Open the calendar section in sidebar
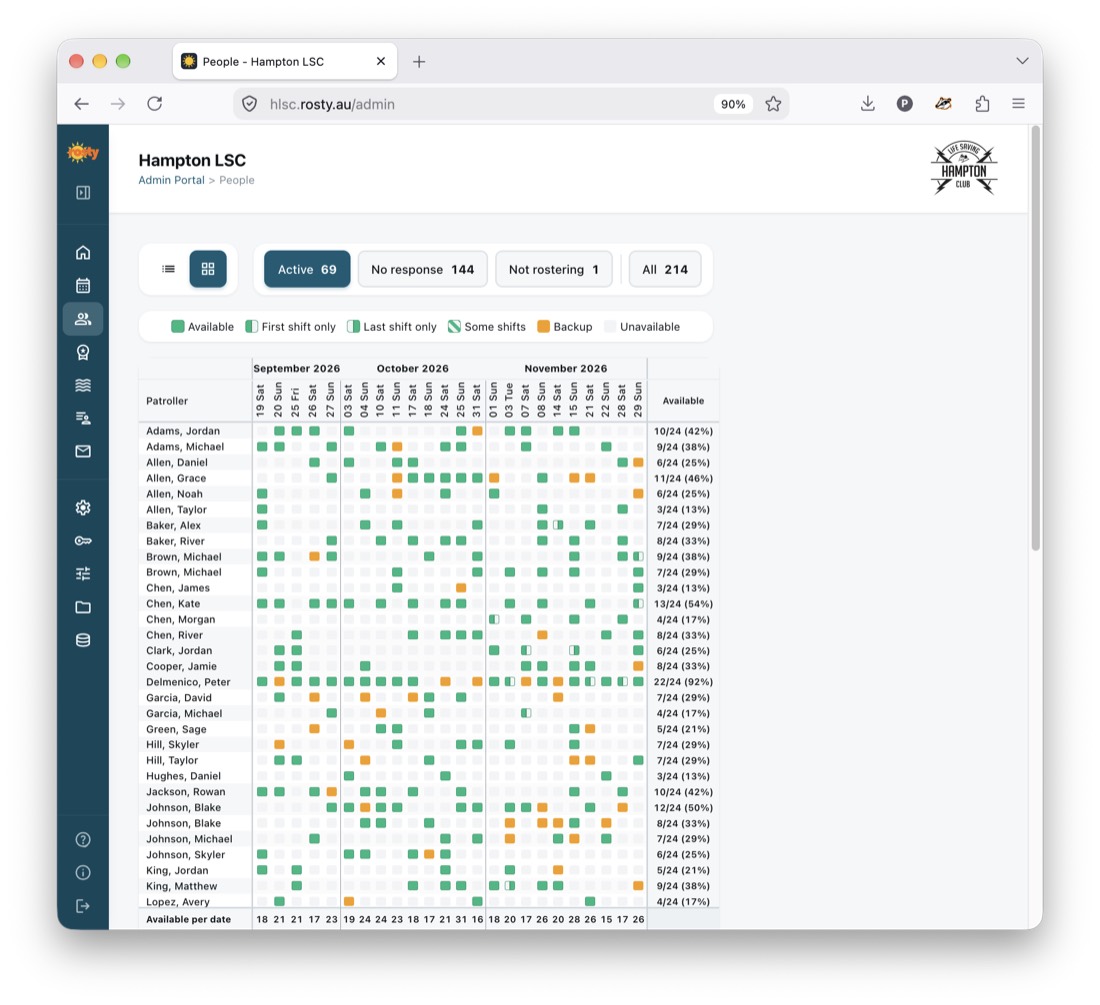The height and width of the screenshot is (1005, 1100). tap(83, 285)
